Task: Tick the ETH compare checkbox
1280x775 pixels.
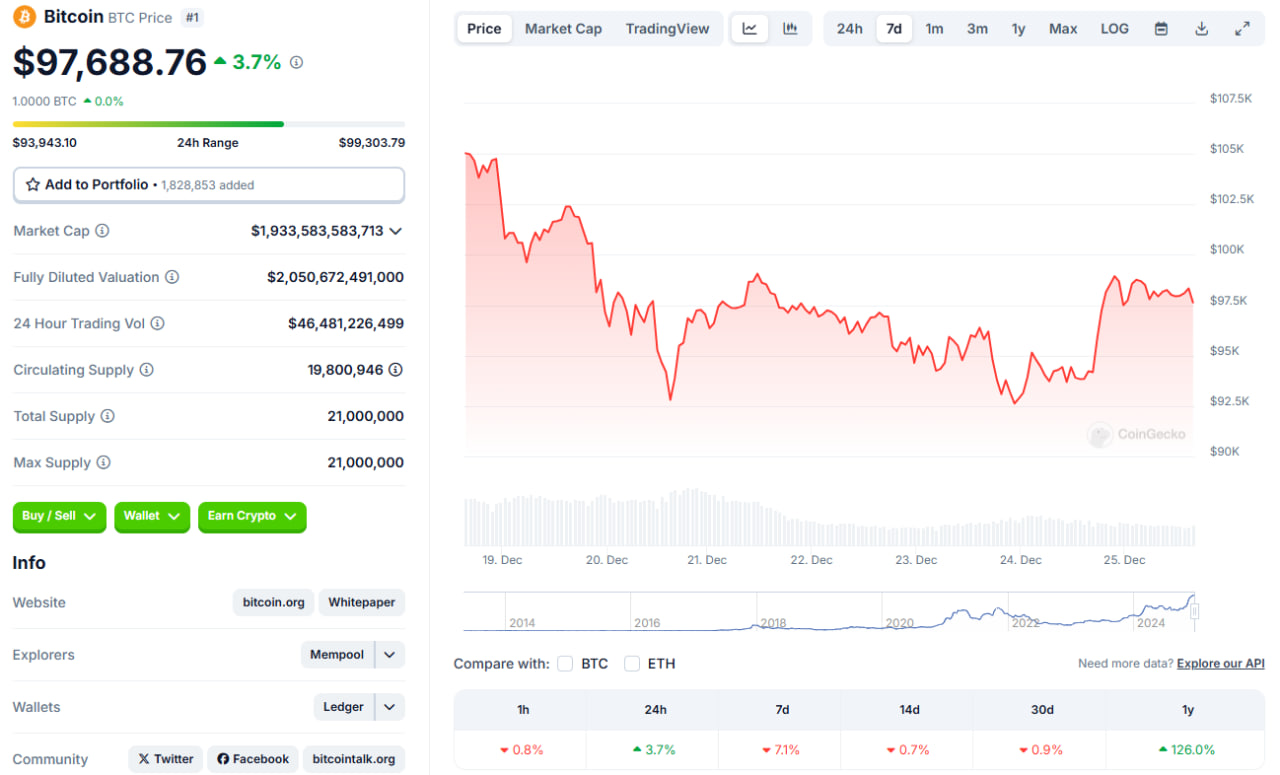Action: 632,664
